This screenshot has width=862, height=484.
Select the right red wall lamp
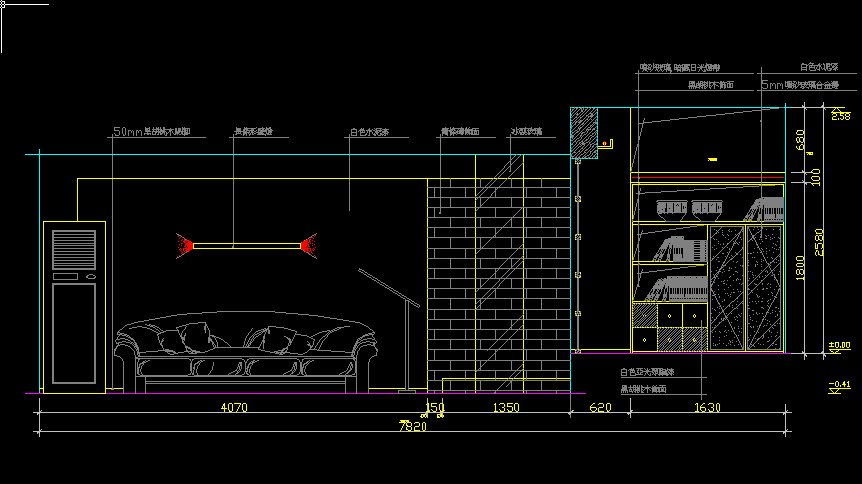coord(307,243)
